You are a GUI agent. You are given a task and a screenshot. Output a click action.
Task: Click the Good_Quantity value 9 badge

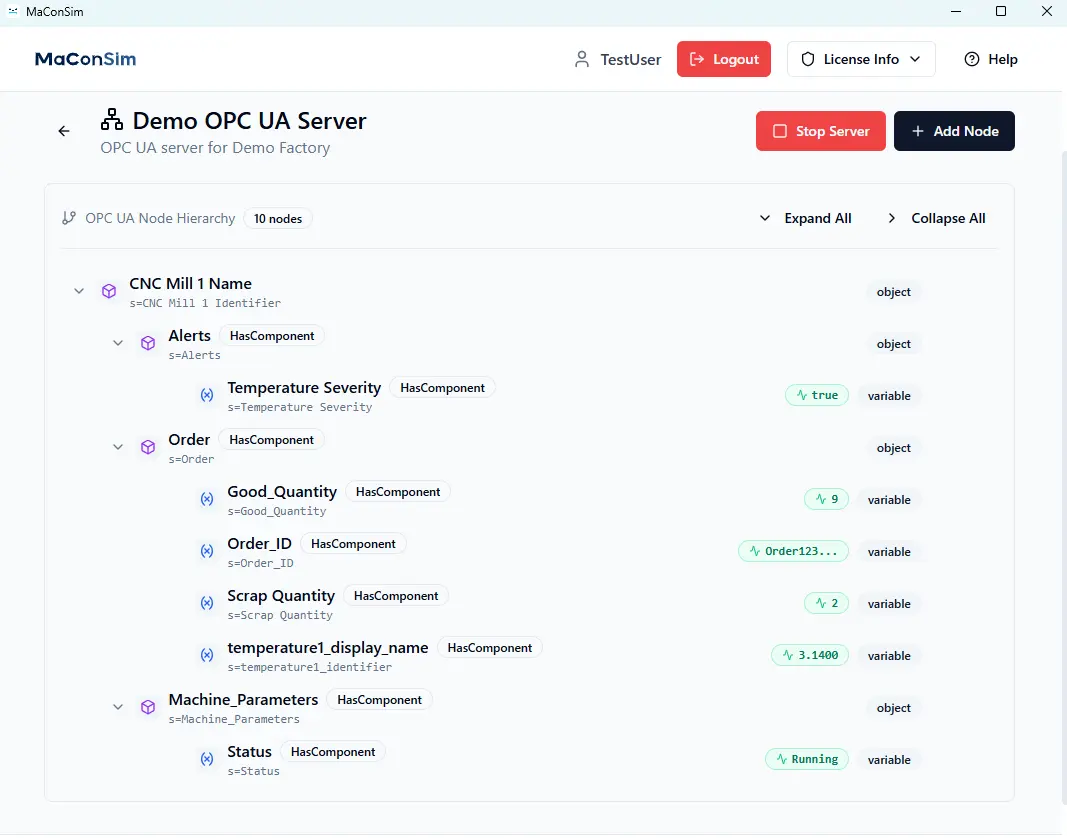[826, 499]
